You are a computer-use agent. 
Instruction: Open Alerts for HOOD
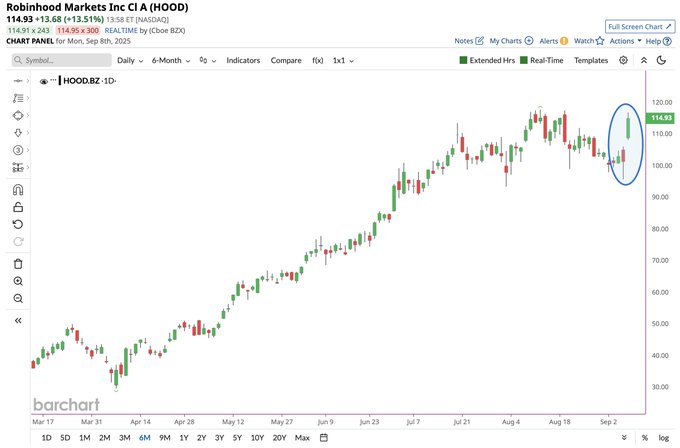click(553, 41)
